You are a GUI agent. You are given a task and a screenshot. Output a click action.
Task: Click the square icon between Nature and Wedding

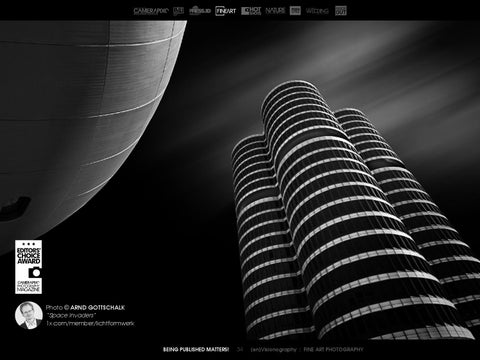point(295,11)
